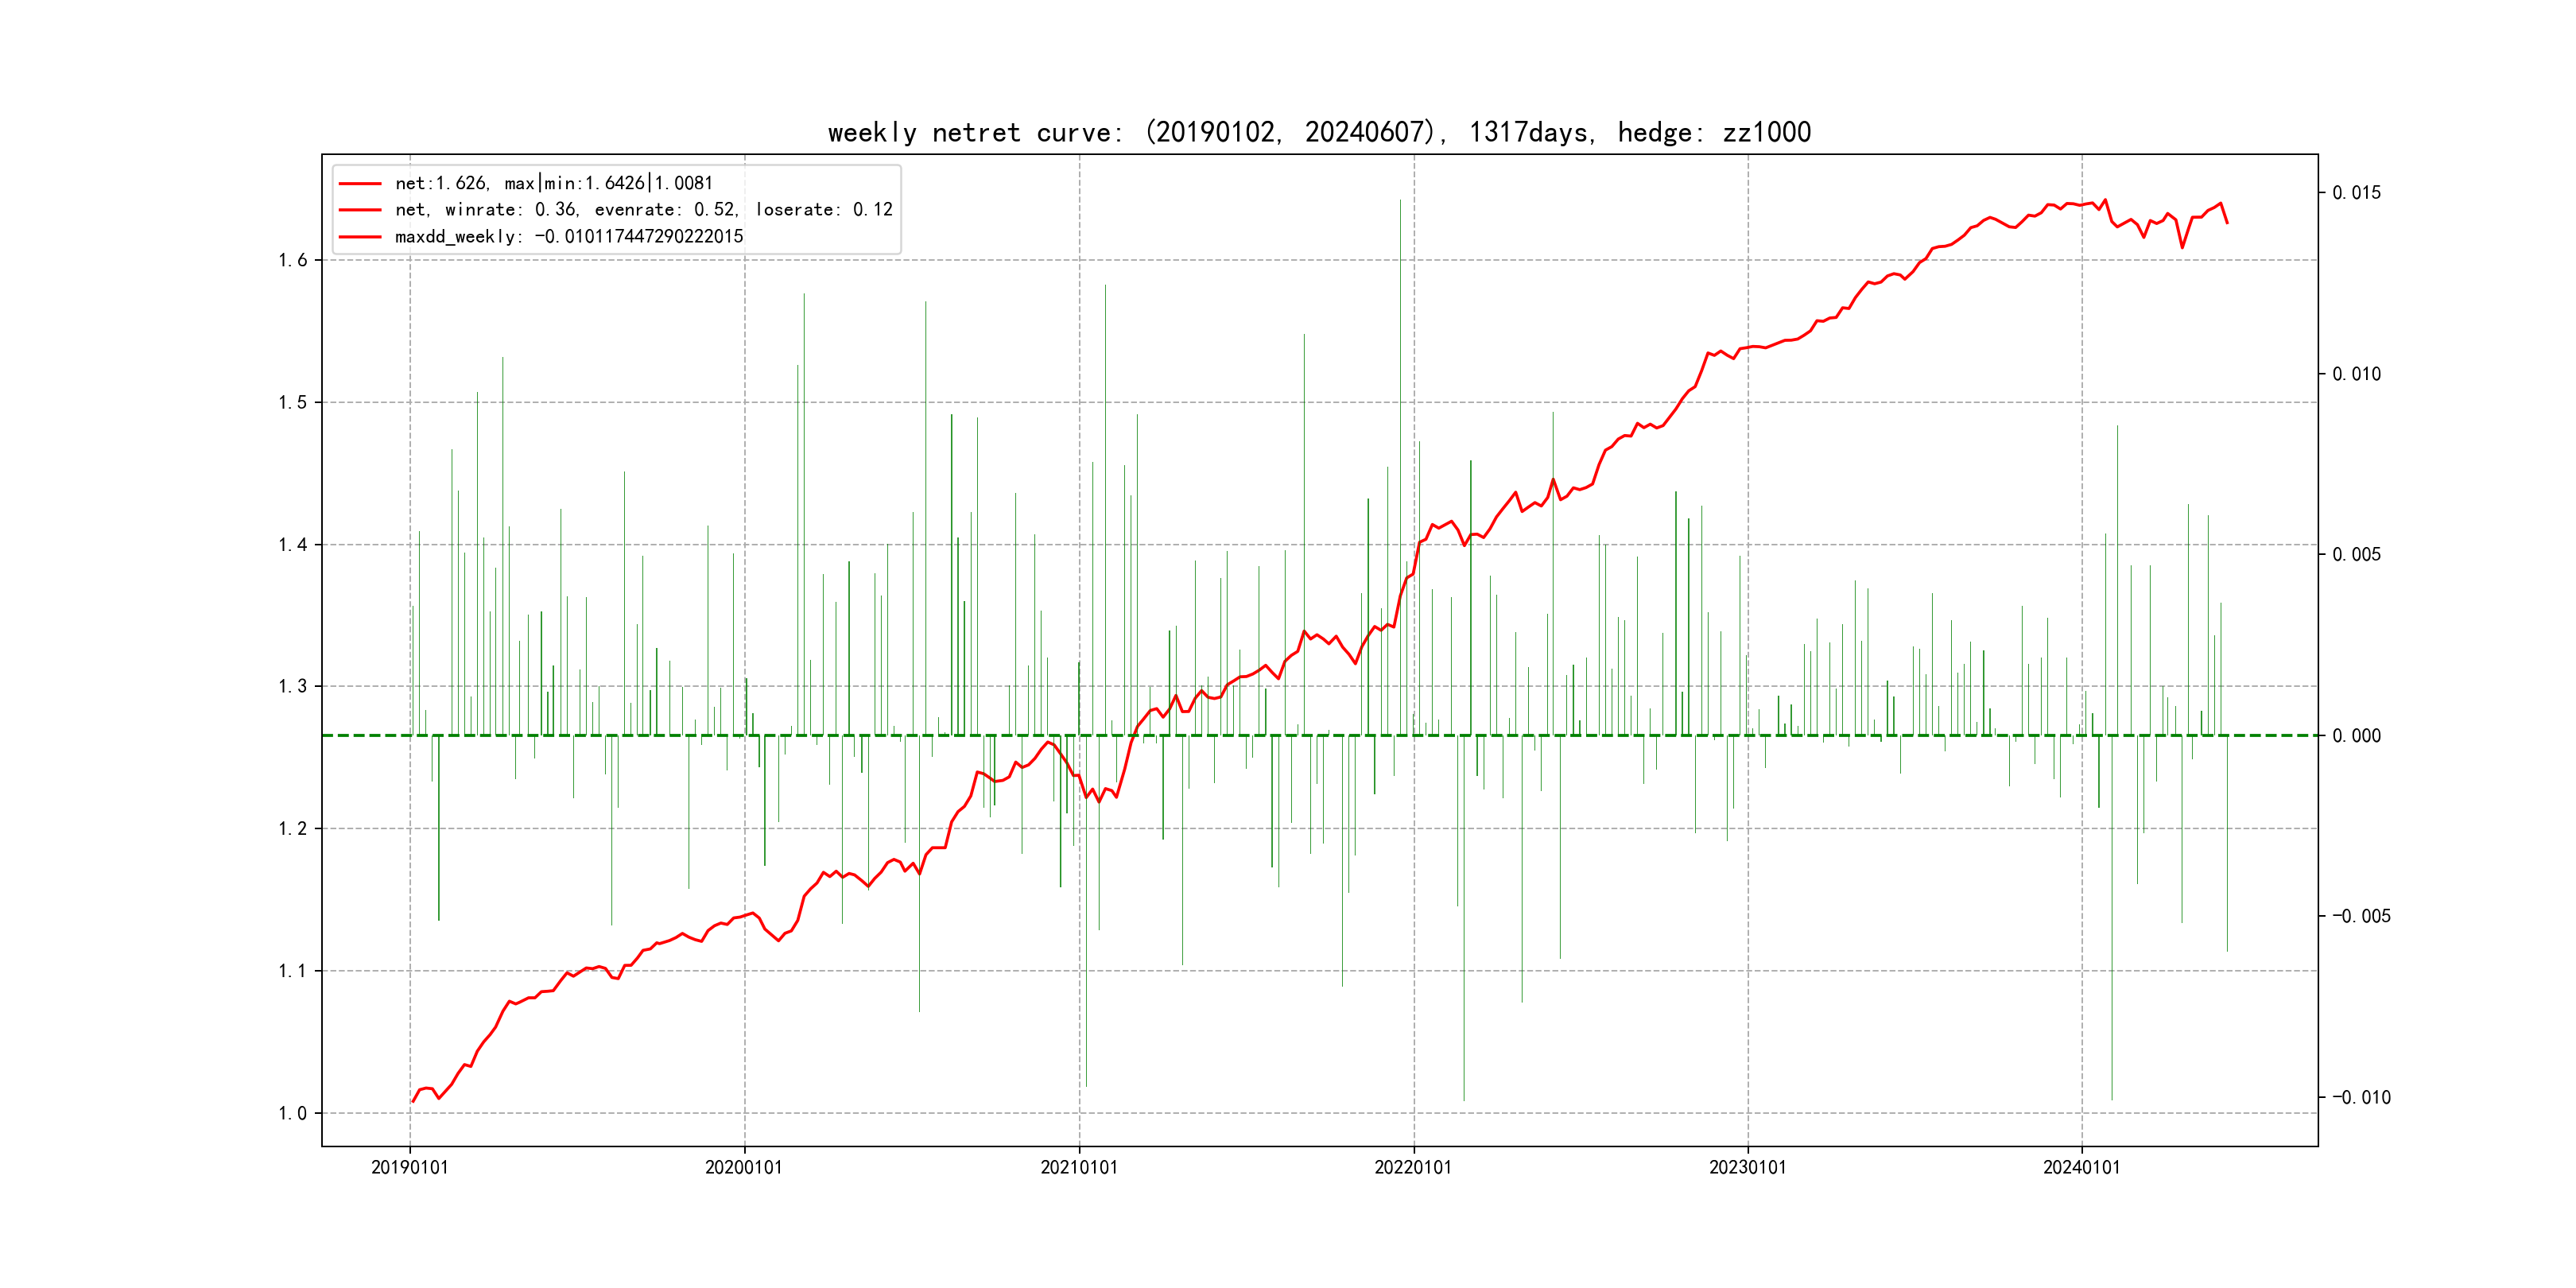Click the 1.3 left y-axis tick label
Screen dimensions: 2576x1288
(293, 686)
